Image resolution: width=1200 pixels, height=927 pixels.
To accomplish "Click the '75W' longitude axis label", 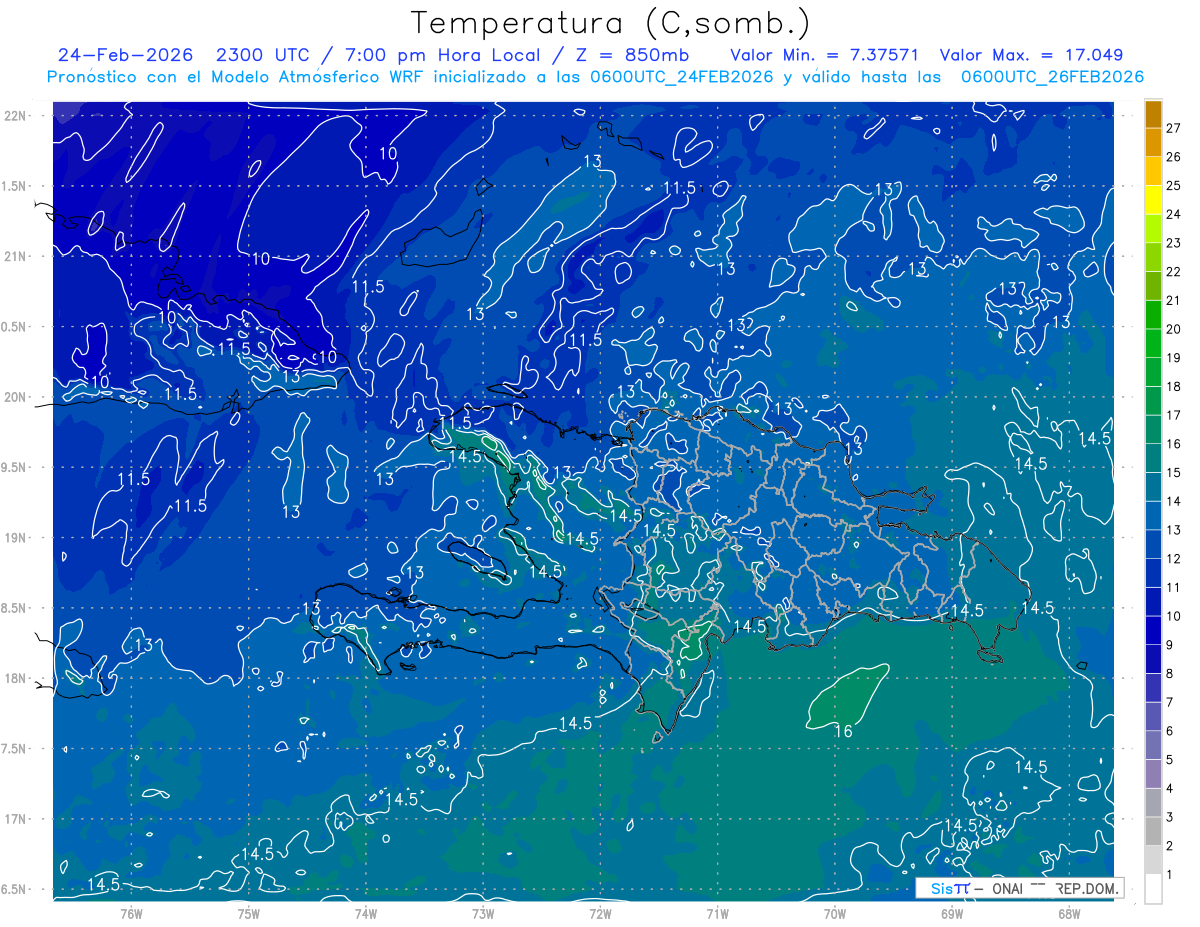I will [248, 913].
